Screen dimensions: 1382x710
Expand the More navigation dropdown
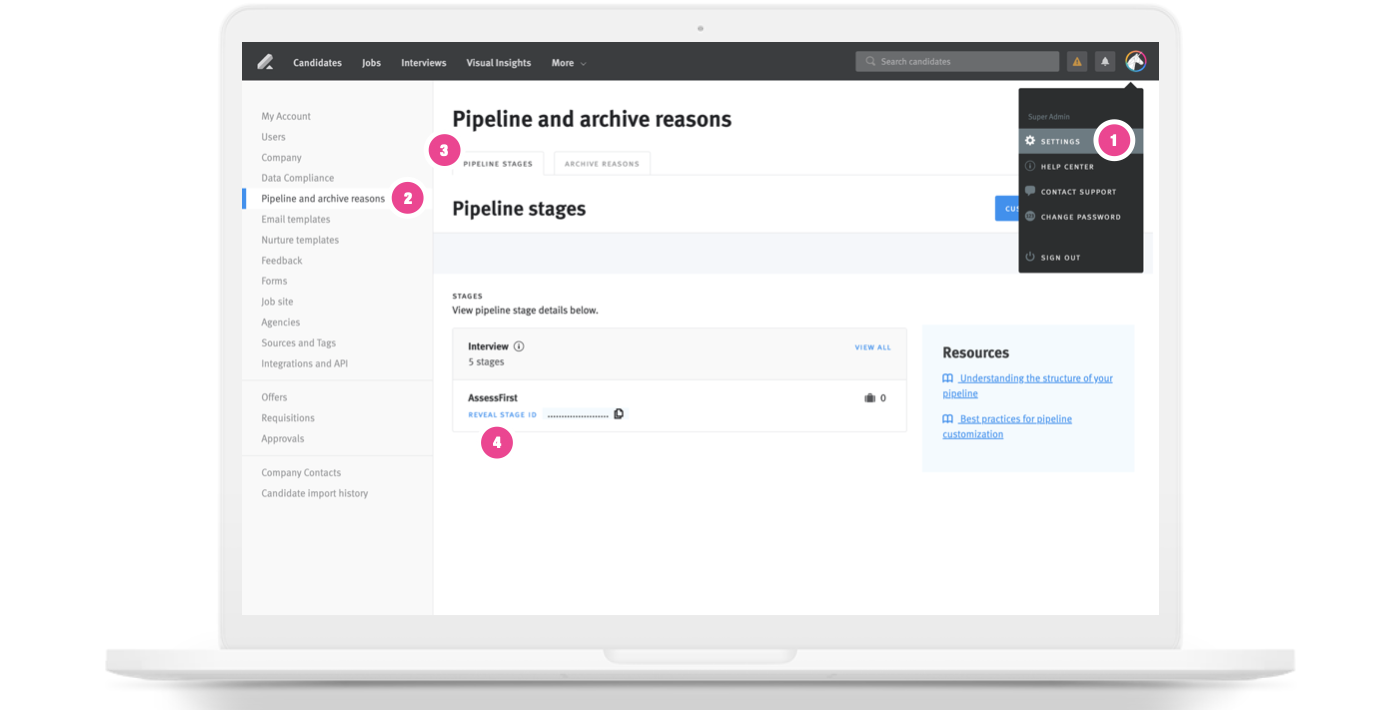(x=568, y=63)
